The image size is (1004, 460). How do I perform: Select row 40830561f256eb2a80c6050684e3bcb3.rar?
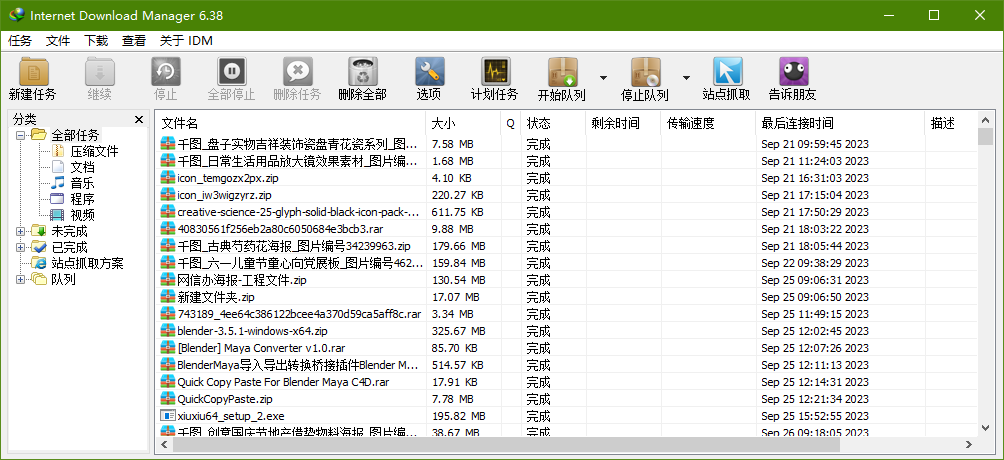point(567,229)
